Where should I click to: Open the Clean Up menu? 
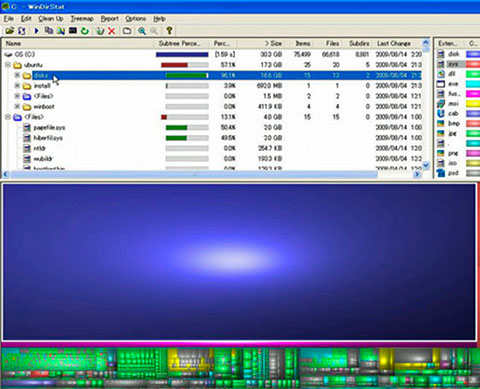click(x=51, y=19)
